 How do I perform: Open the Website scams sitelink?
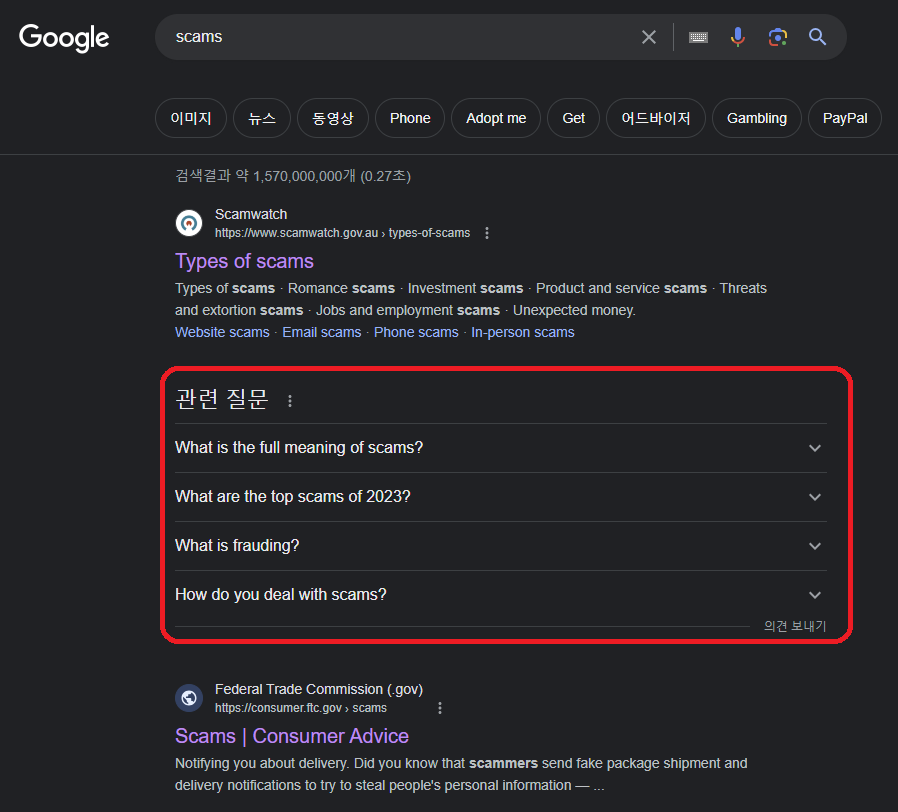pyautogui.click(x=222, y=332)
